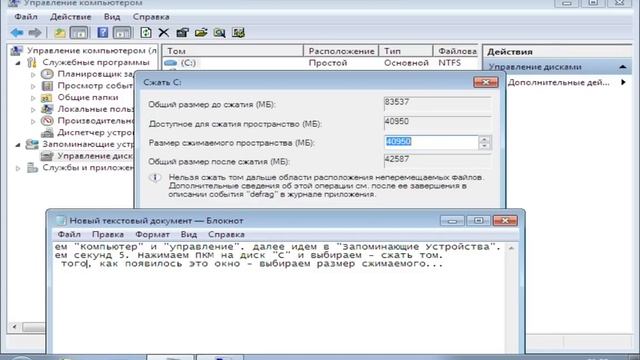This screenshot has height=360, width=640.
Task: Click the green Refresh toolbar icon
Action: (x=146, y=33)
